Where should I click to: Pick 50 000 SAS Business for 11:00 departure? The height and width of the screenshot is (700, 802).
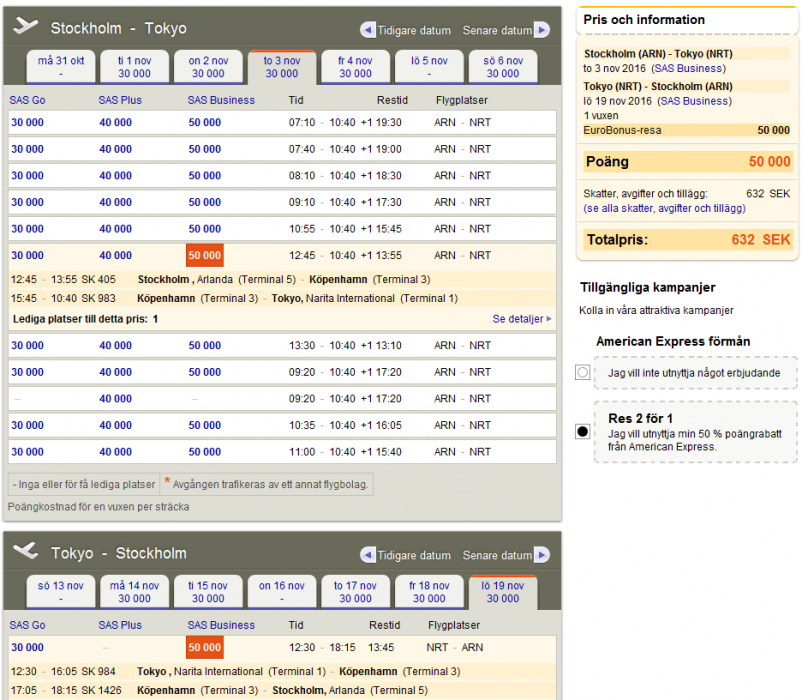205,452
